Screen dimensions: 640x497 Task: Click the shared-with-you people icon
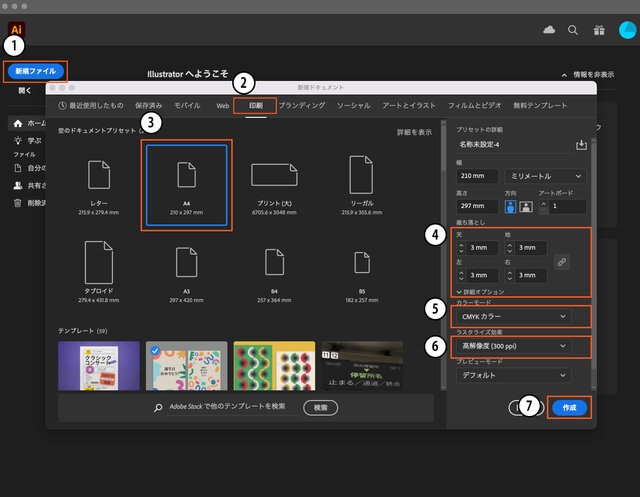point(18,185)
